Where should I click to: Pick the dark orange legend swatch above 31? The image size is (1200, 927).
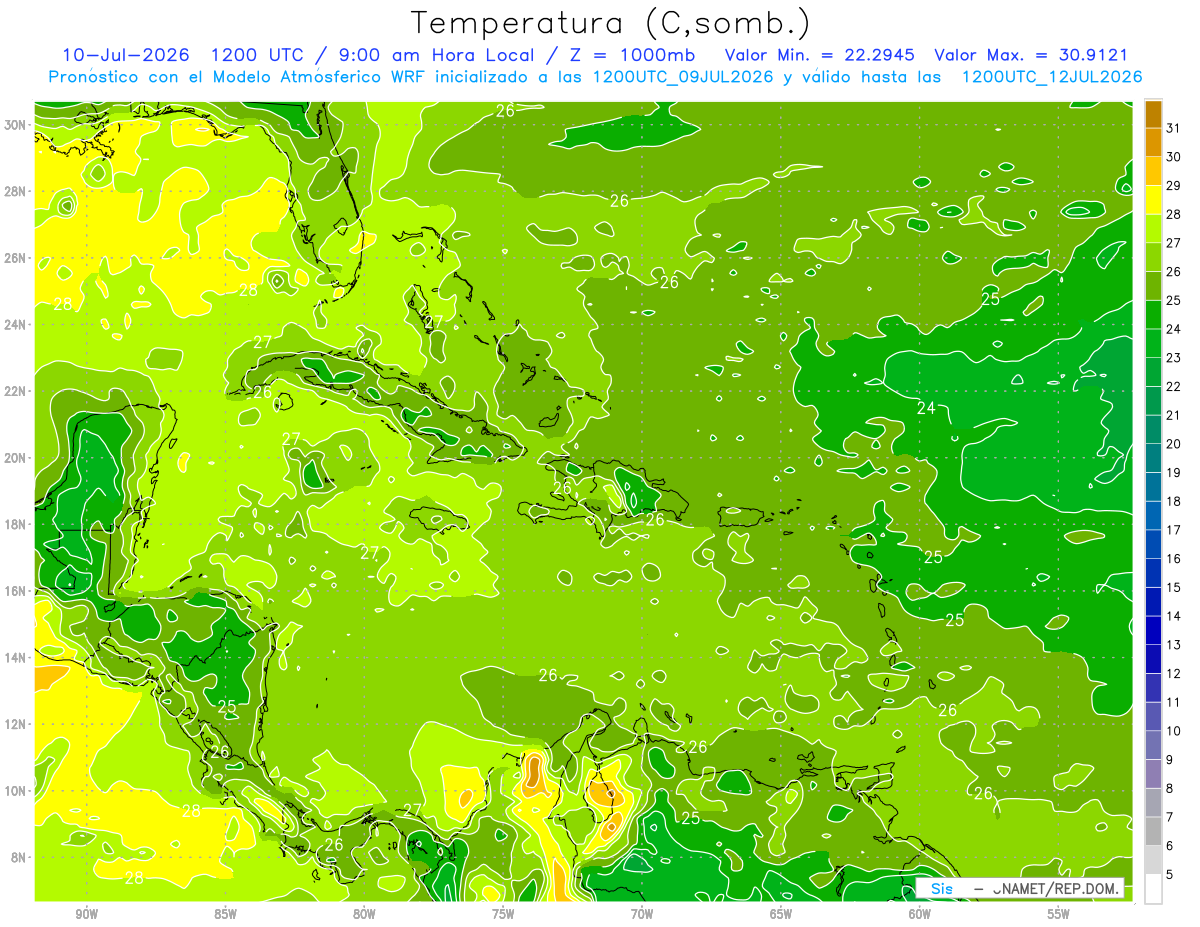coord(1153,114)
